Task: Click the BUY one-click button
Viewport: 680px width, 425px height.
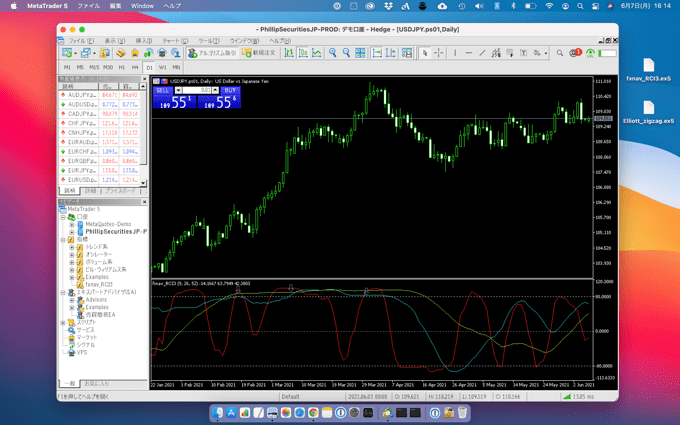Action: 230,90
